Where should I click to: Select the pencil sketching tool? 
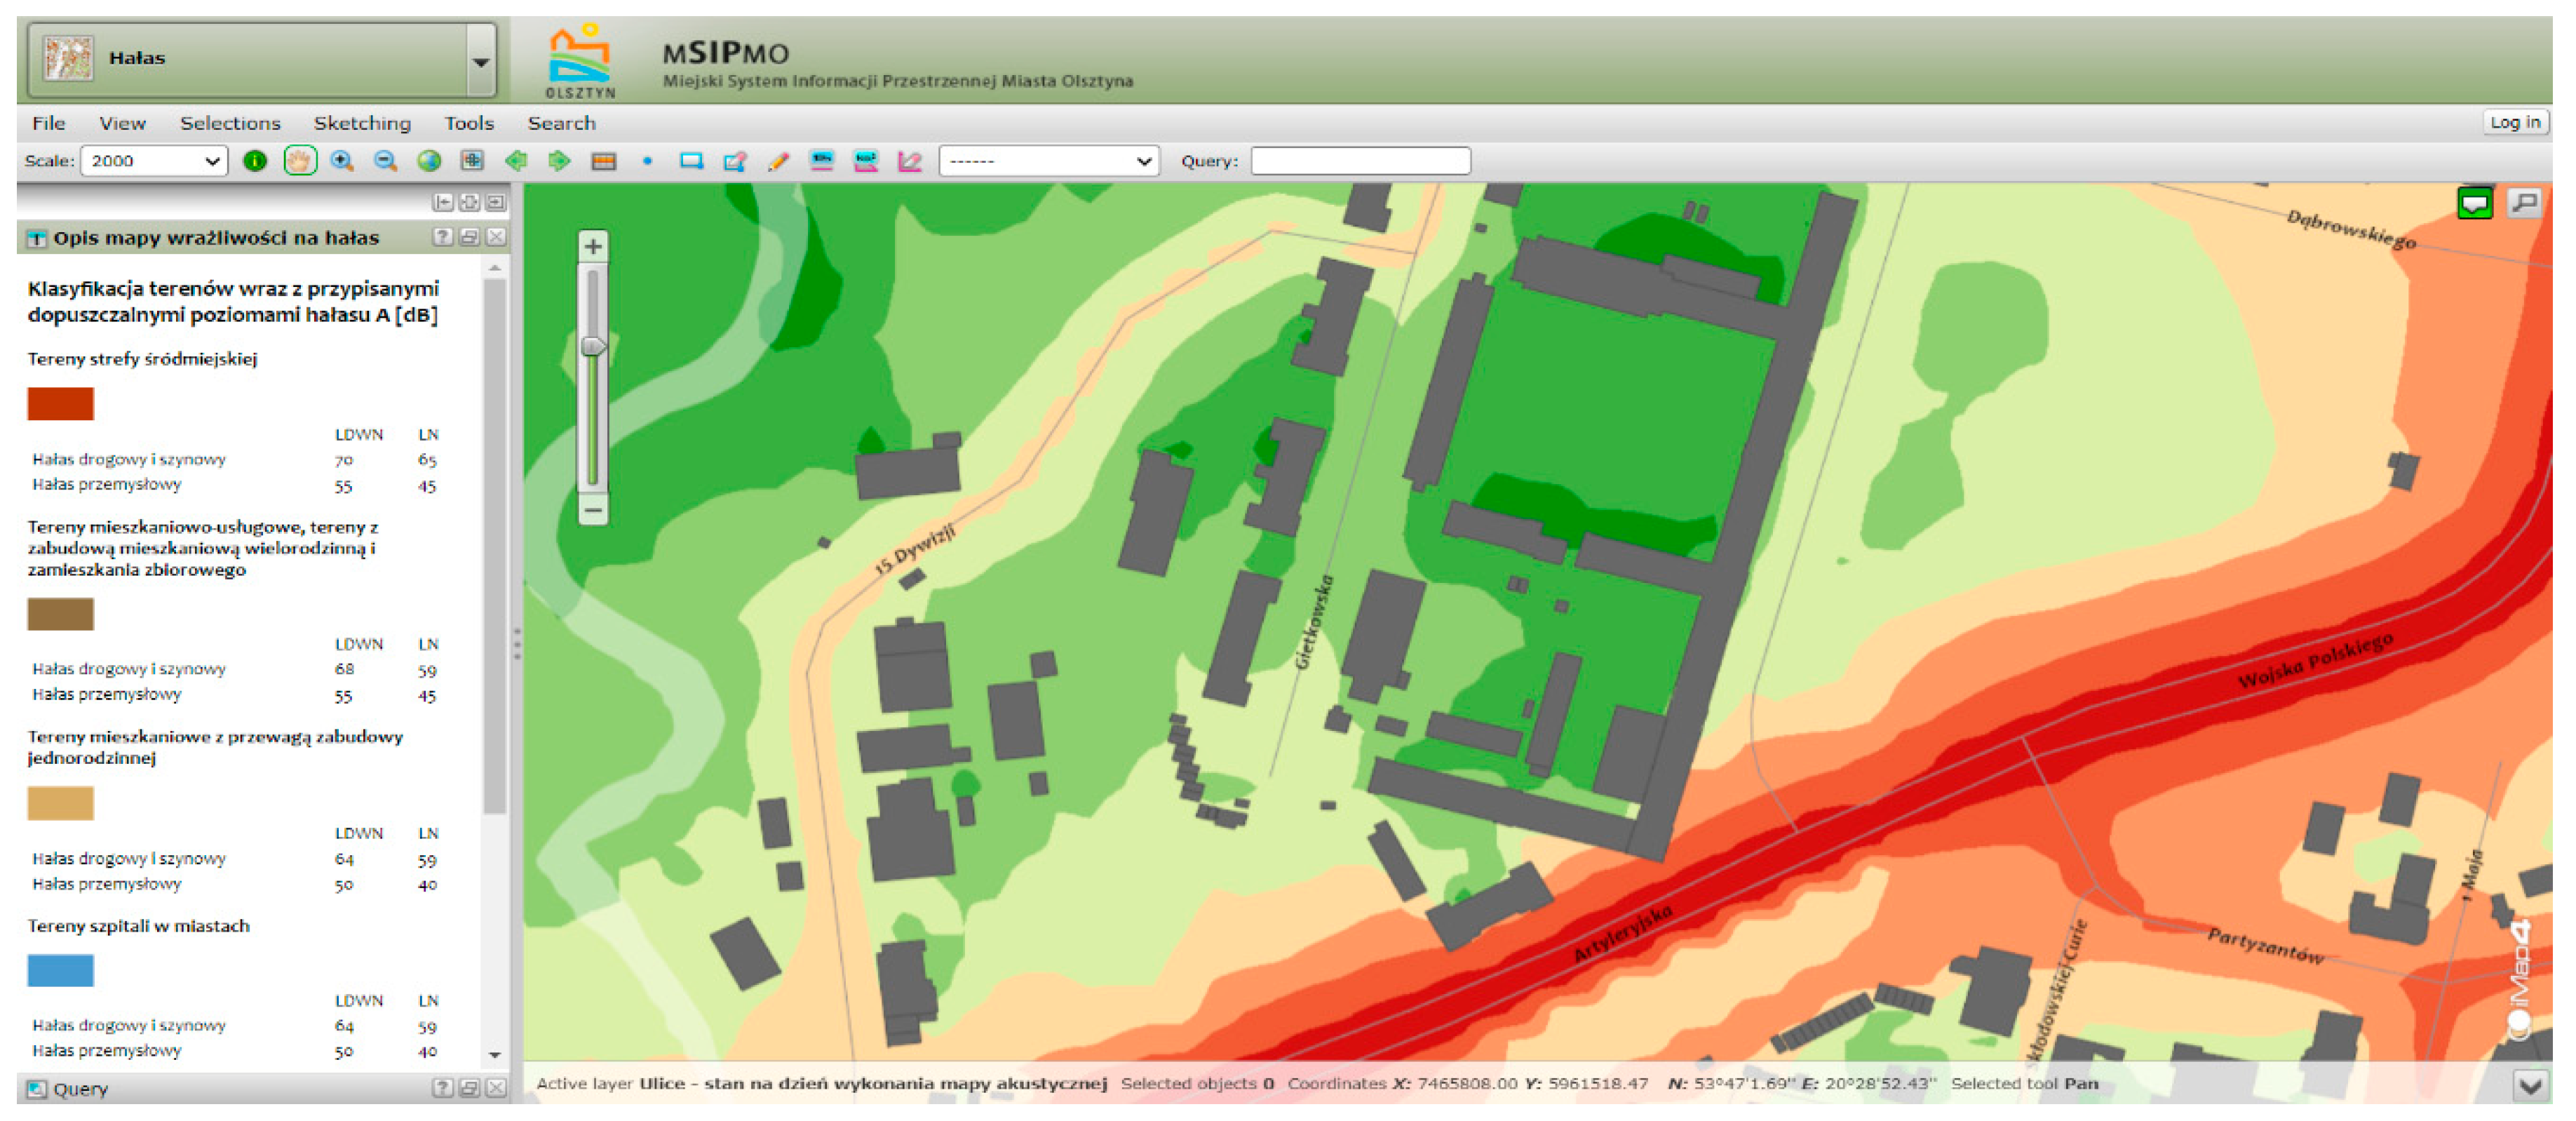[778, 161]
